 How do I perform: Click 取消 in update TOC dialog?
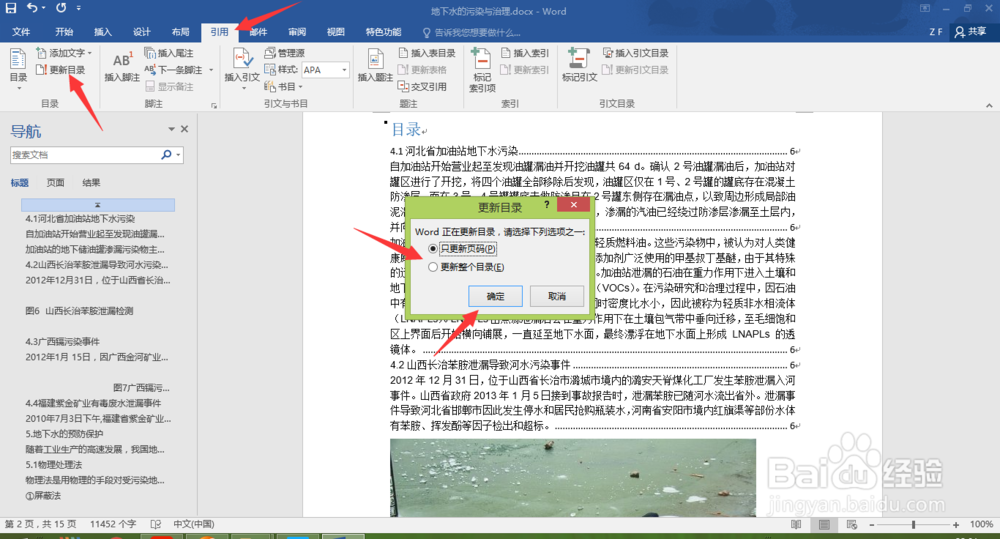[x=557, y=296]
